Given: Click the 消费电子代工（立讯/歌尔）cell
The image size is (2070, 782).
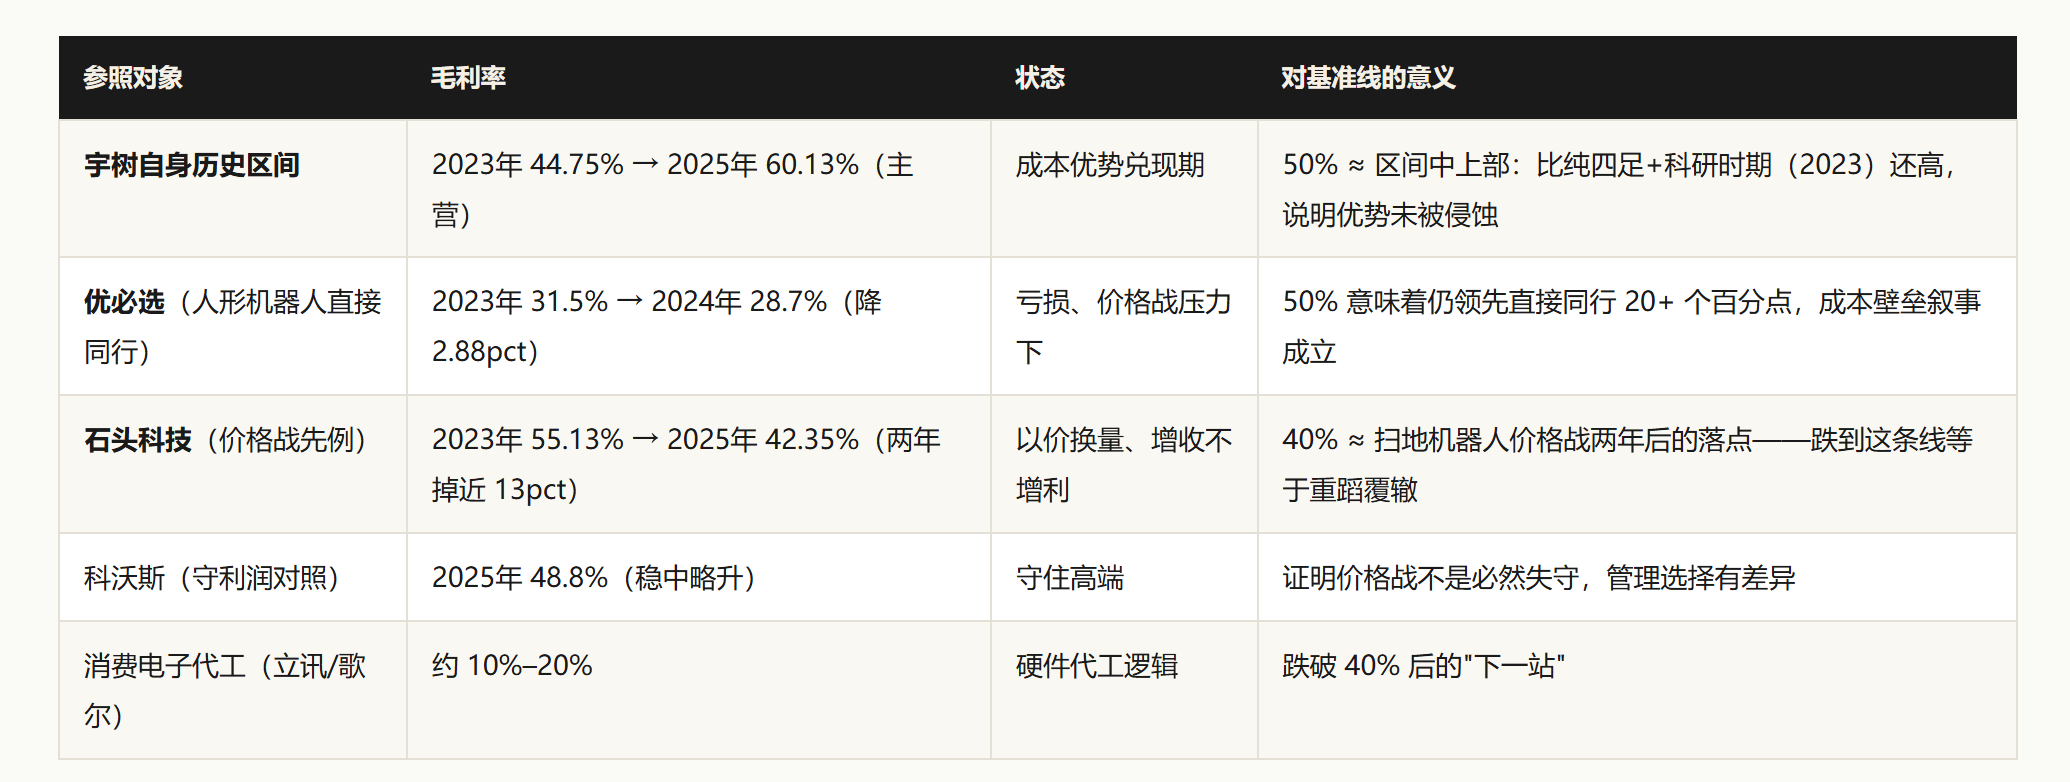Looking at the screenshot, I should point(233,690).
